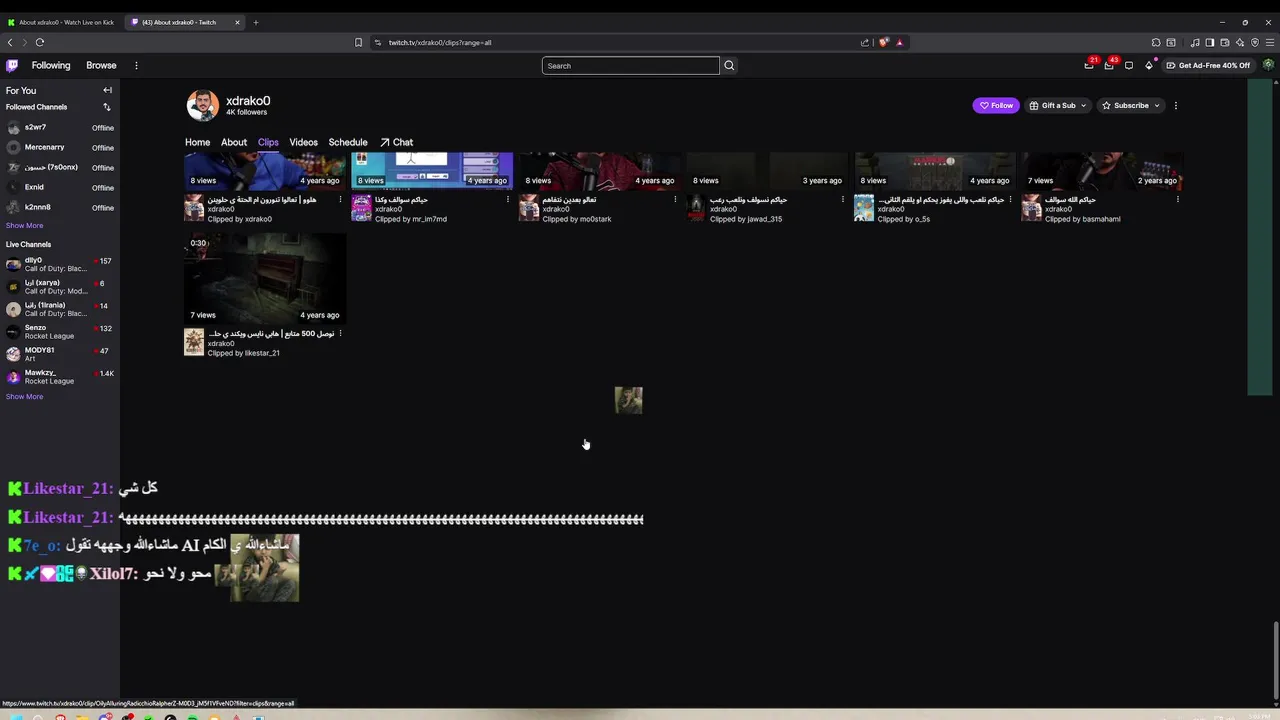The height and width of the screenshot is (720, 1280).
Task: Open the Twitch more options dots menu
Action: (x=136, y=65)
